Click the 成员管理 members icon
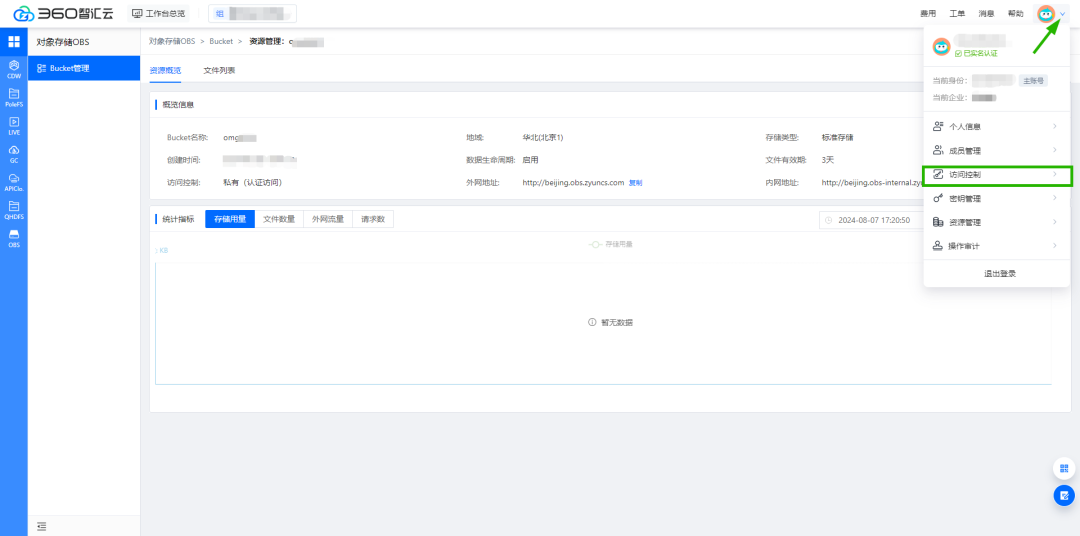 pyautogui.click(x=937, y=150)
